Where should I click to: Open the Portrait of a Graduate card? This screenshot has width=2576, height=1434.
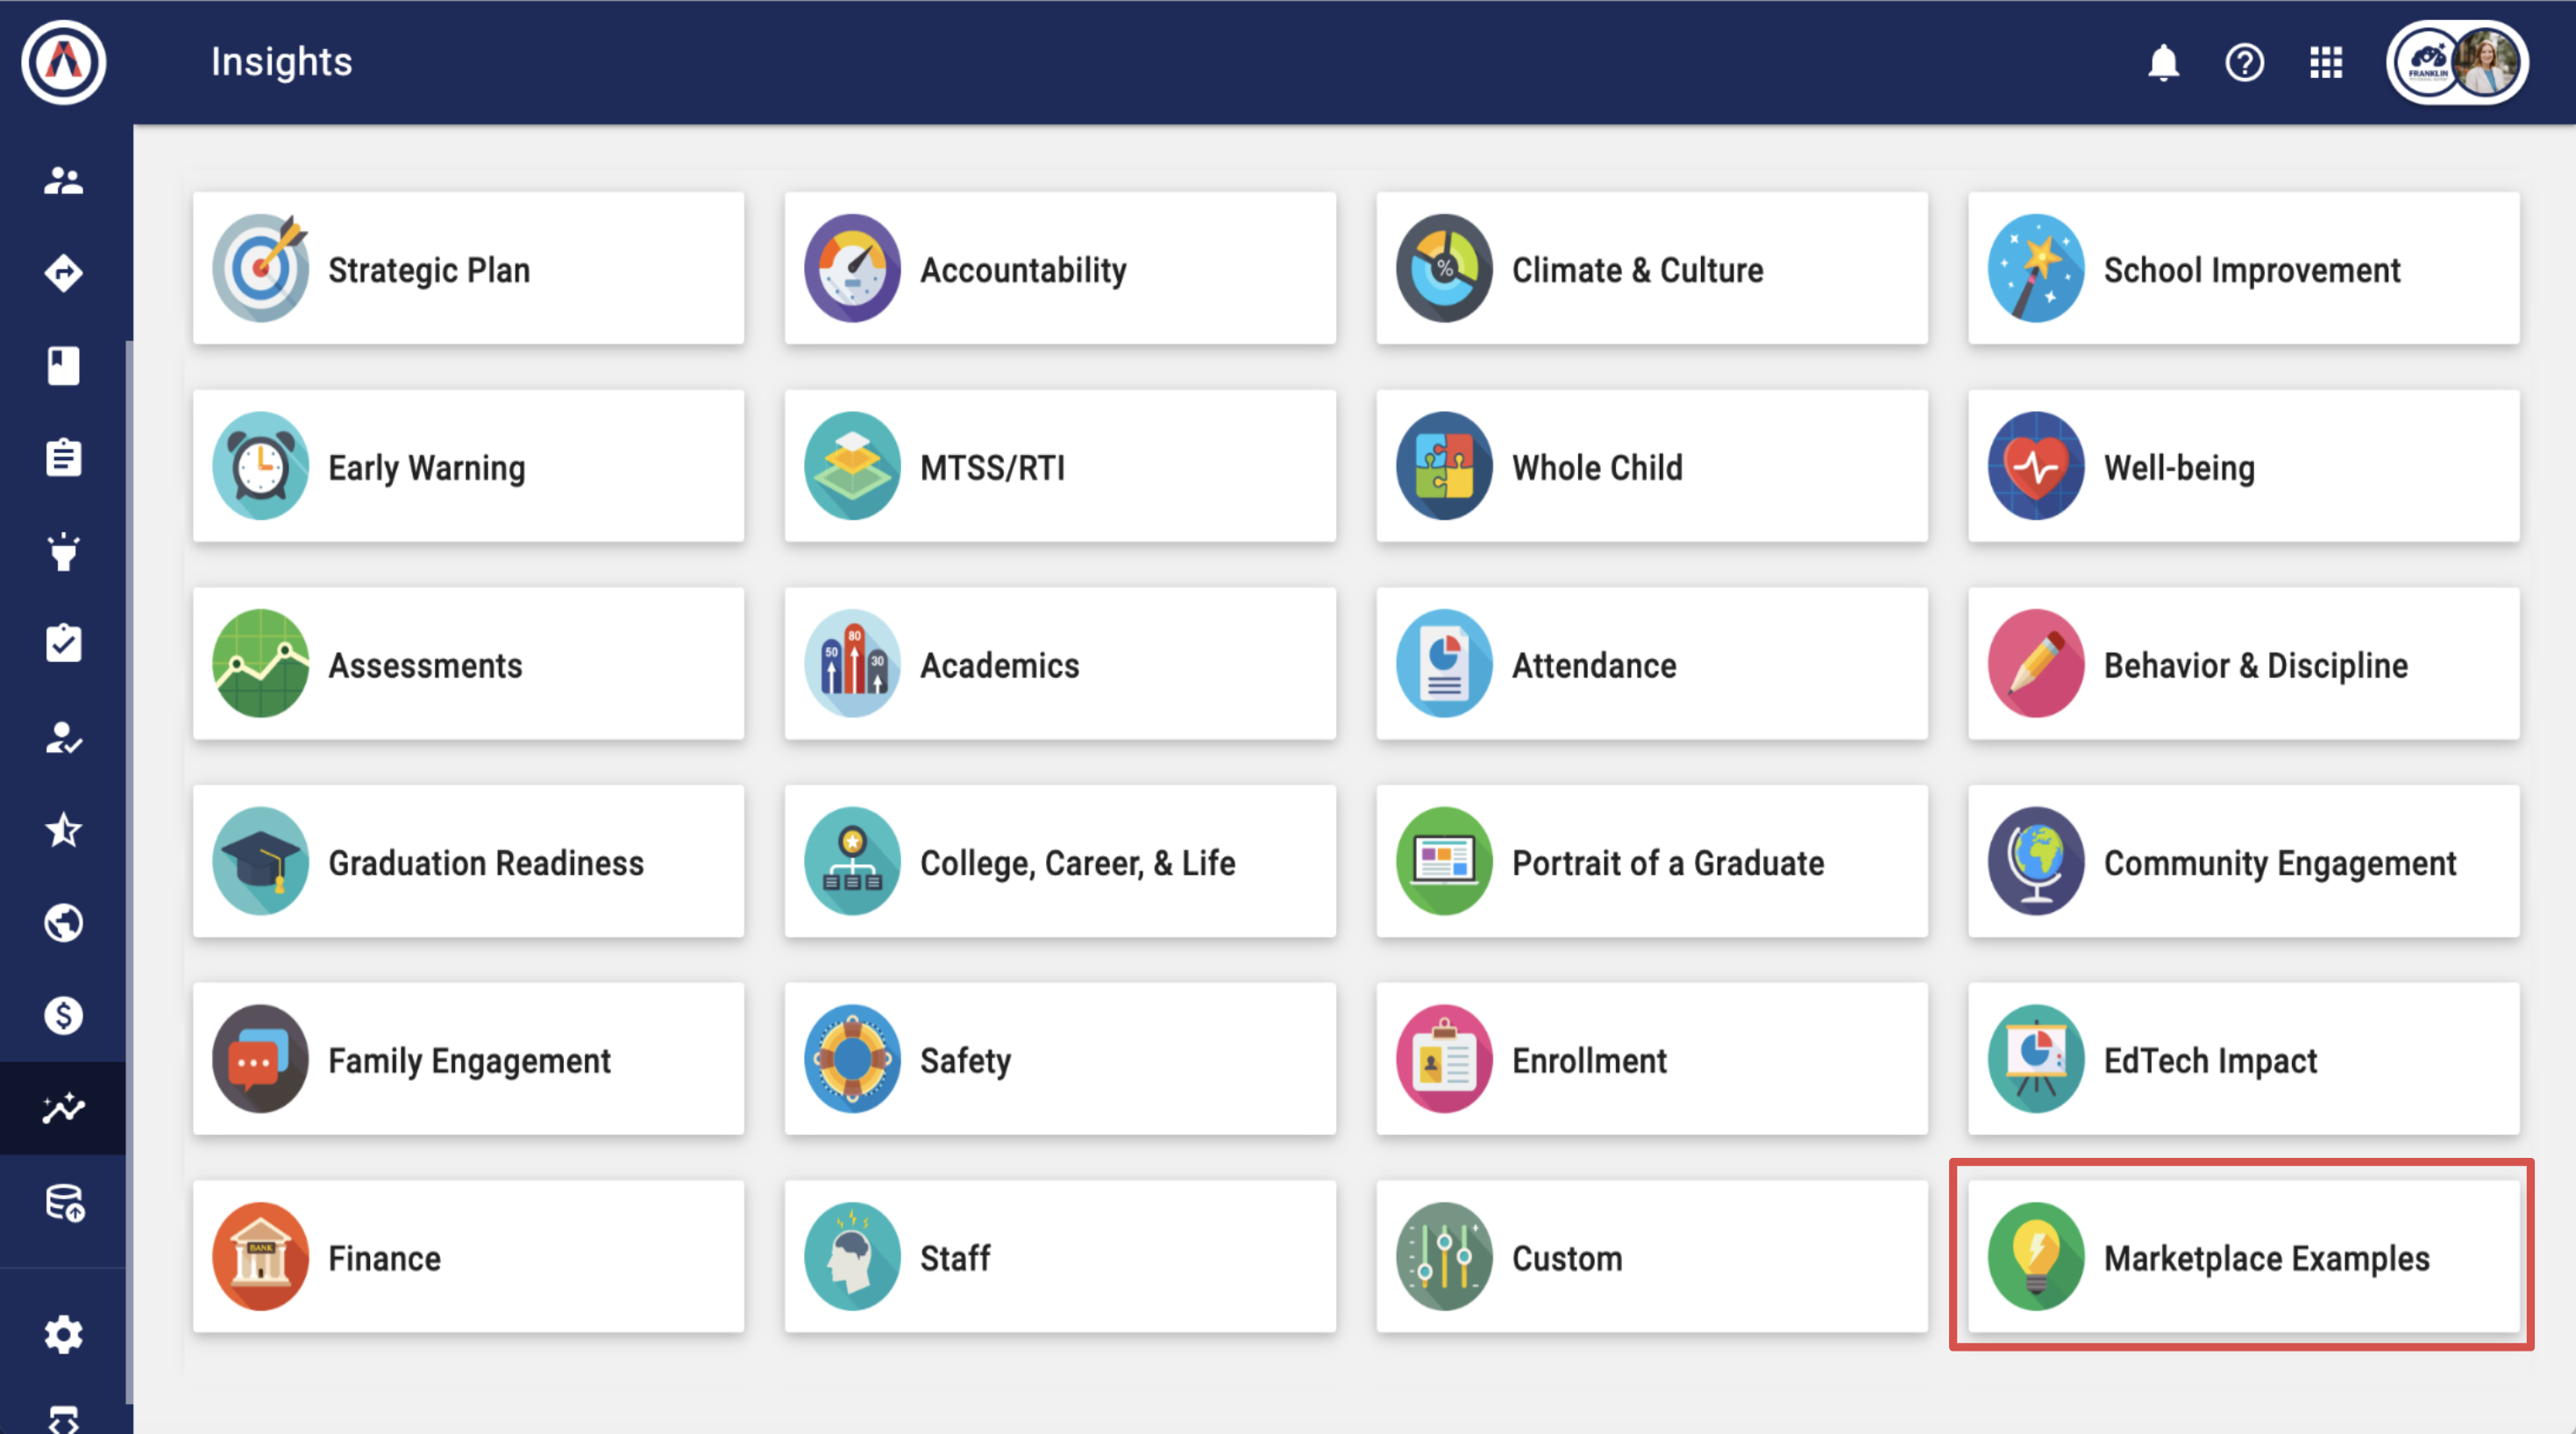pos(1652,861)
